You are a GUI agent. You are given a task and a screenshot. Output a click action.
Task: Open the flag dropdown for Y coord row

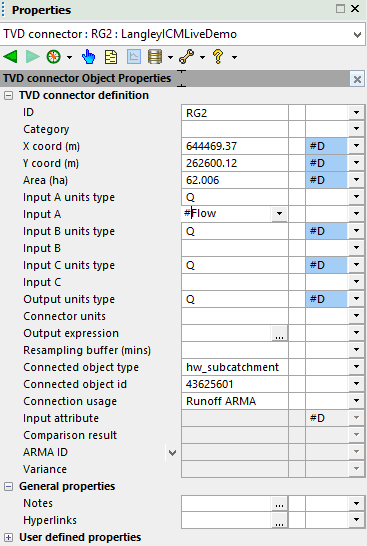pos(356,163)
